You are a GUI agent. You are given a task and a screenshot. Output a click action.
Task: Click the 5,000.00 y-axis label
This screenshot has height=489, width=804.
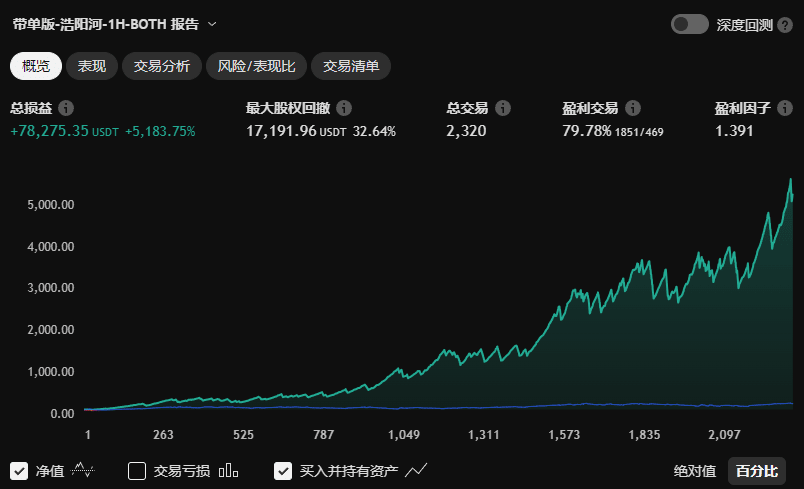51,205
